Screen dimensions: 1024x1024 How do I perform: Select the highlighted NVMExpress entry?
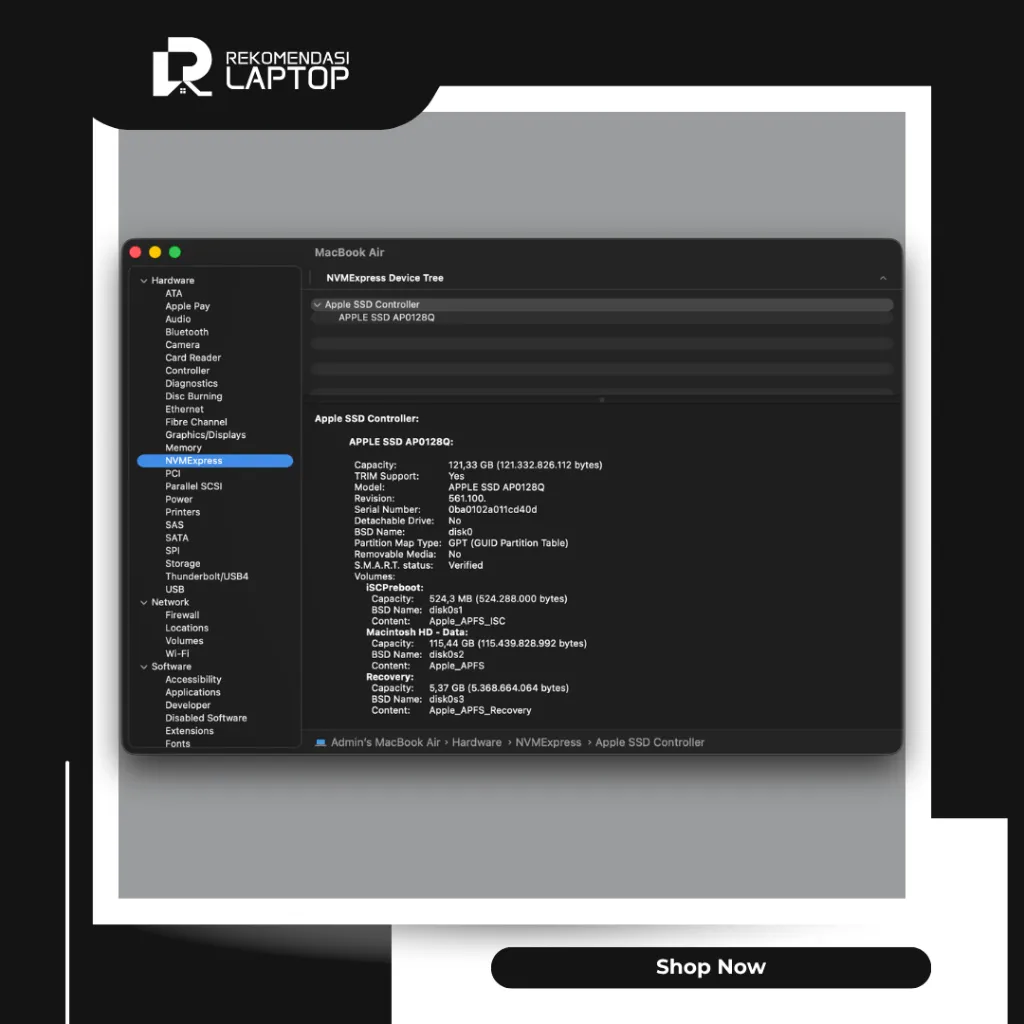[215, 460]
